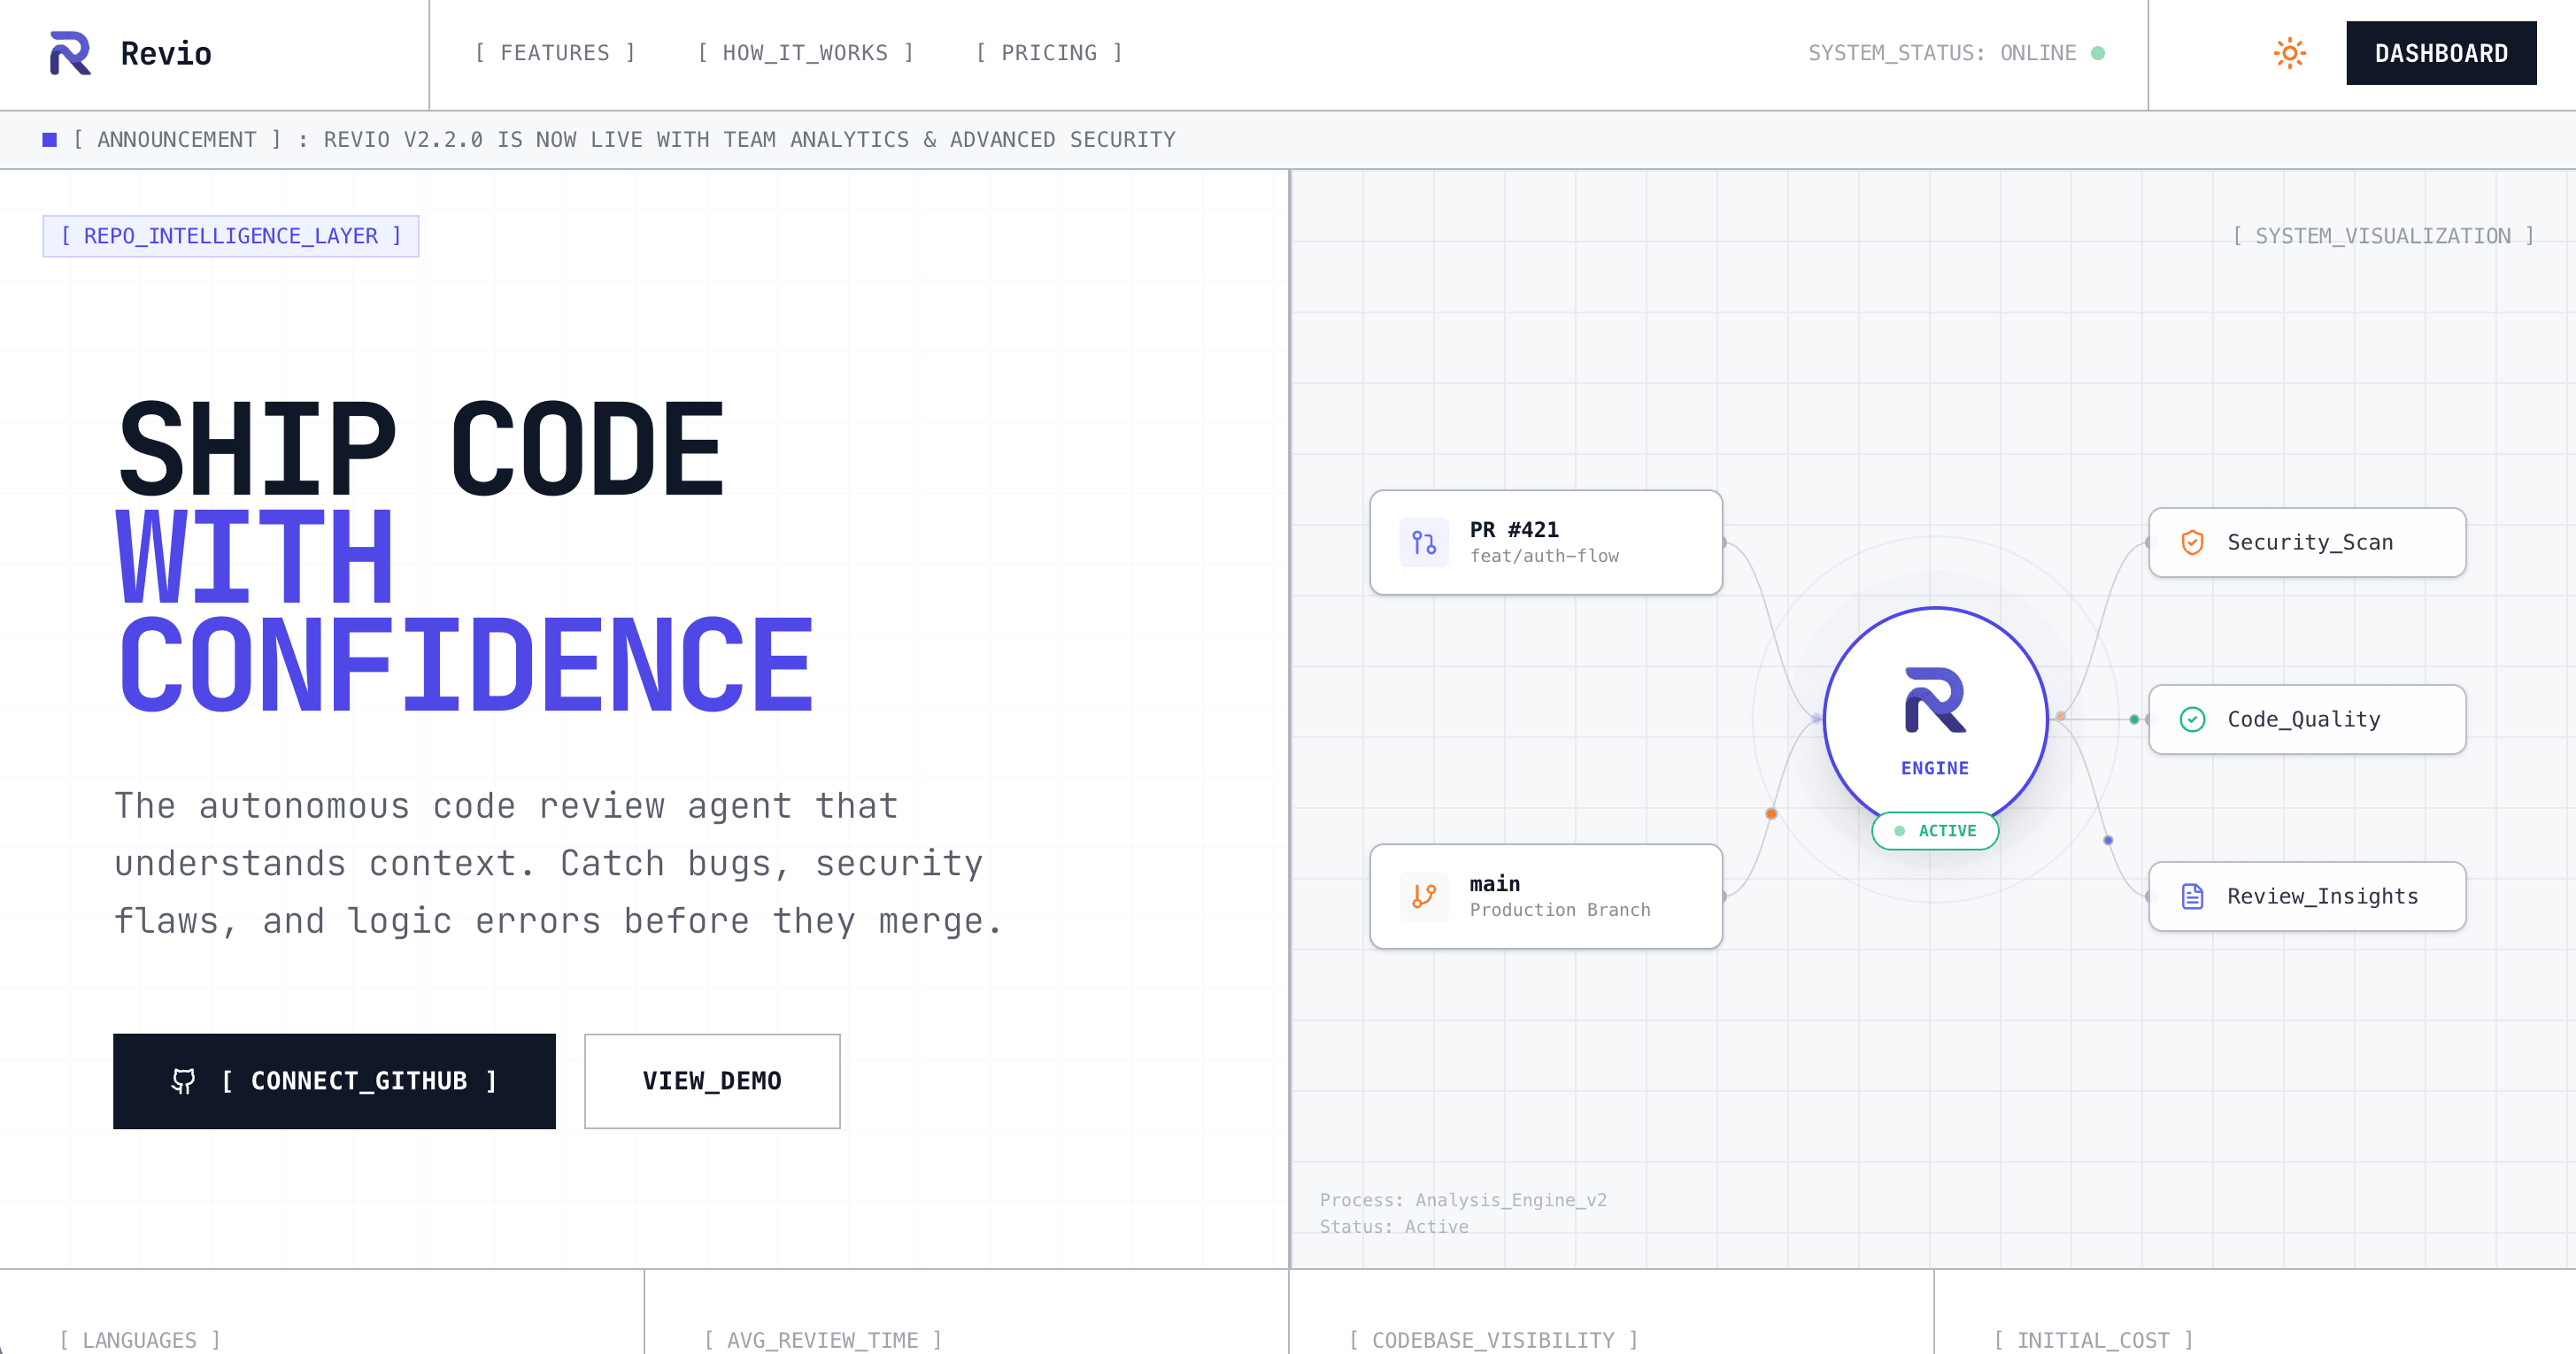Click the git branch icon on main card
This screenshot has width=2576, height=1354.
1423,896
